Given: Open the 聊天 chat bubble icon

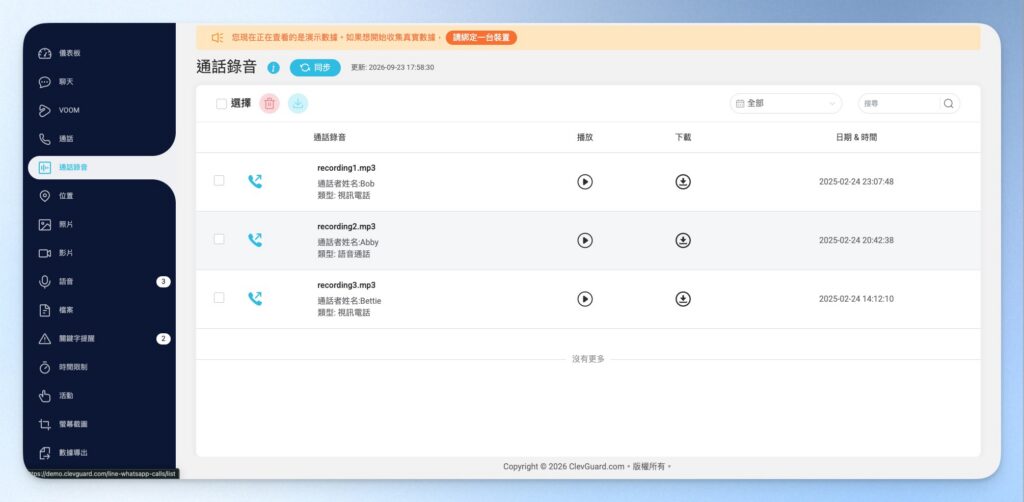Looking at the screenshot, I should 44,82.
